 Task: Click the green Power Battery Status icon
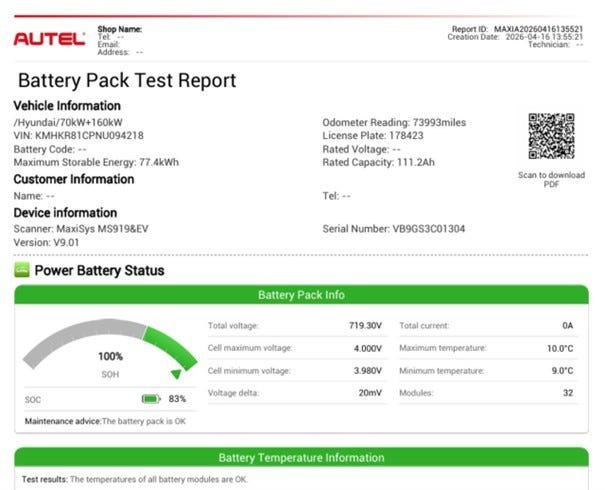click(22, 270)
